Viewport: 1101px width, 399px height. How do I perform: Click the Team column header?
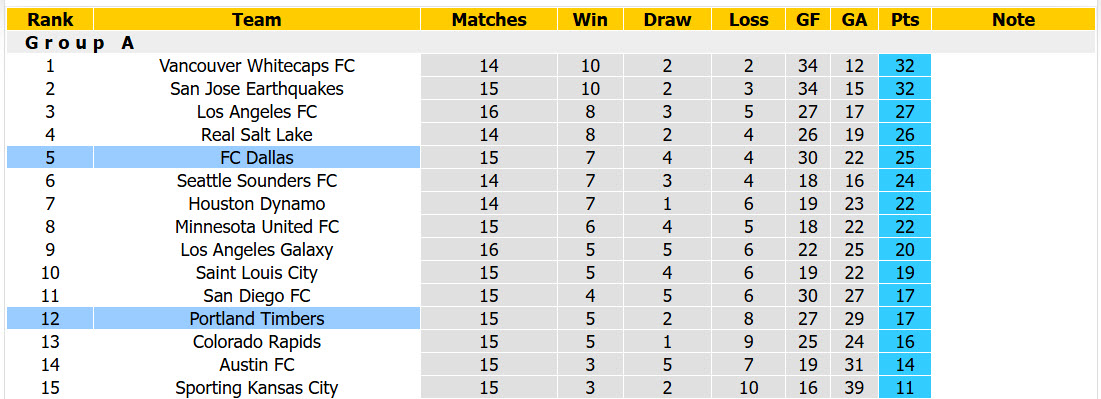pos(257,20)
